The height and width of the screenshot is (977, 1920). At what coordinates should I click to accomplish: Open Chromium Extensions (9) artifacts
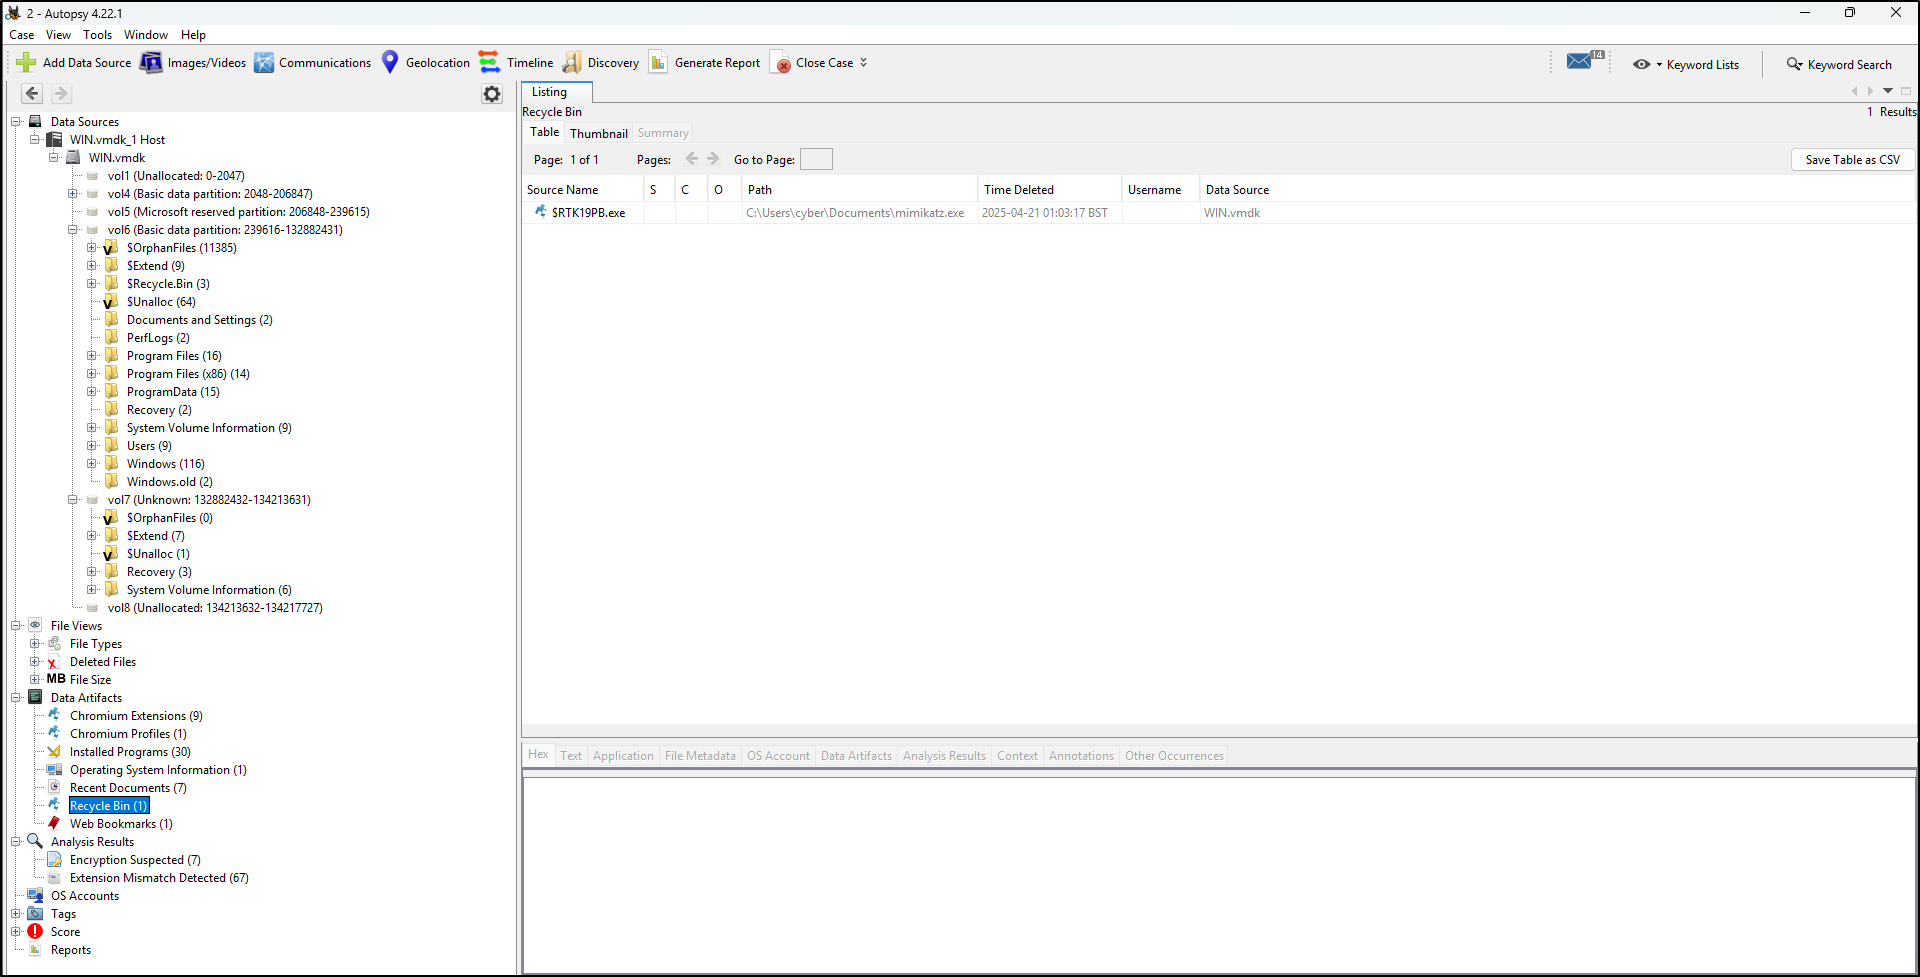[136, 716]
